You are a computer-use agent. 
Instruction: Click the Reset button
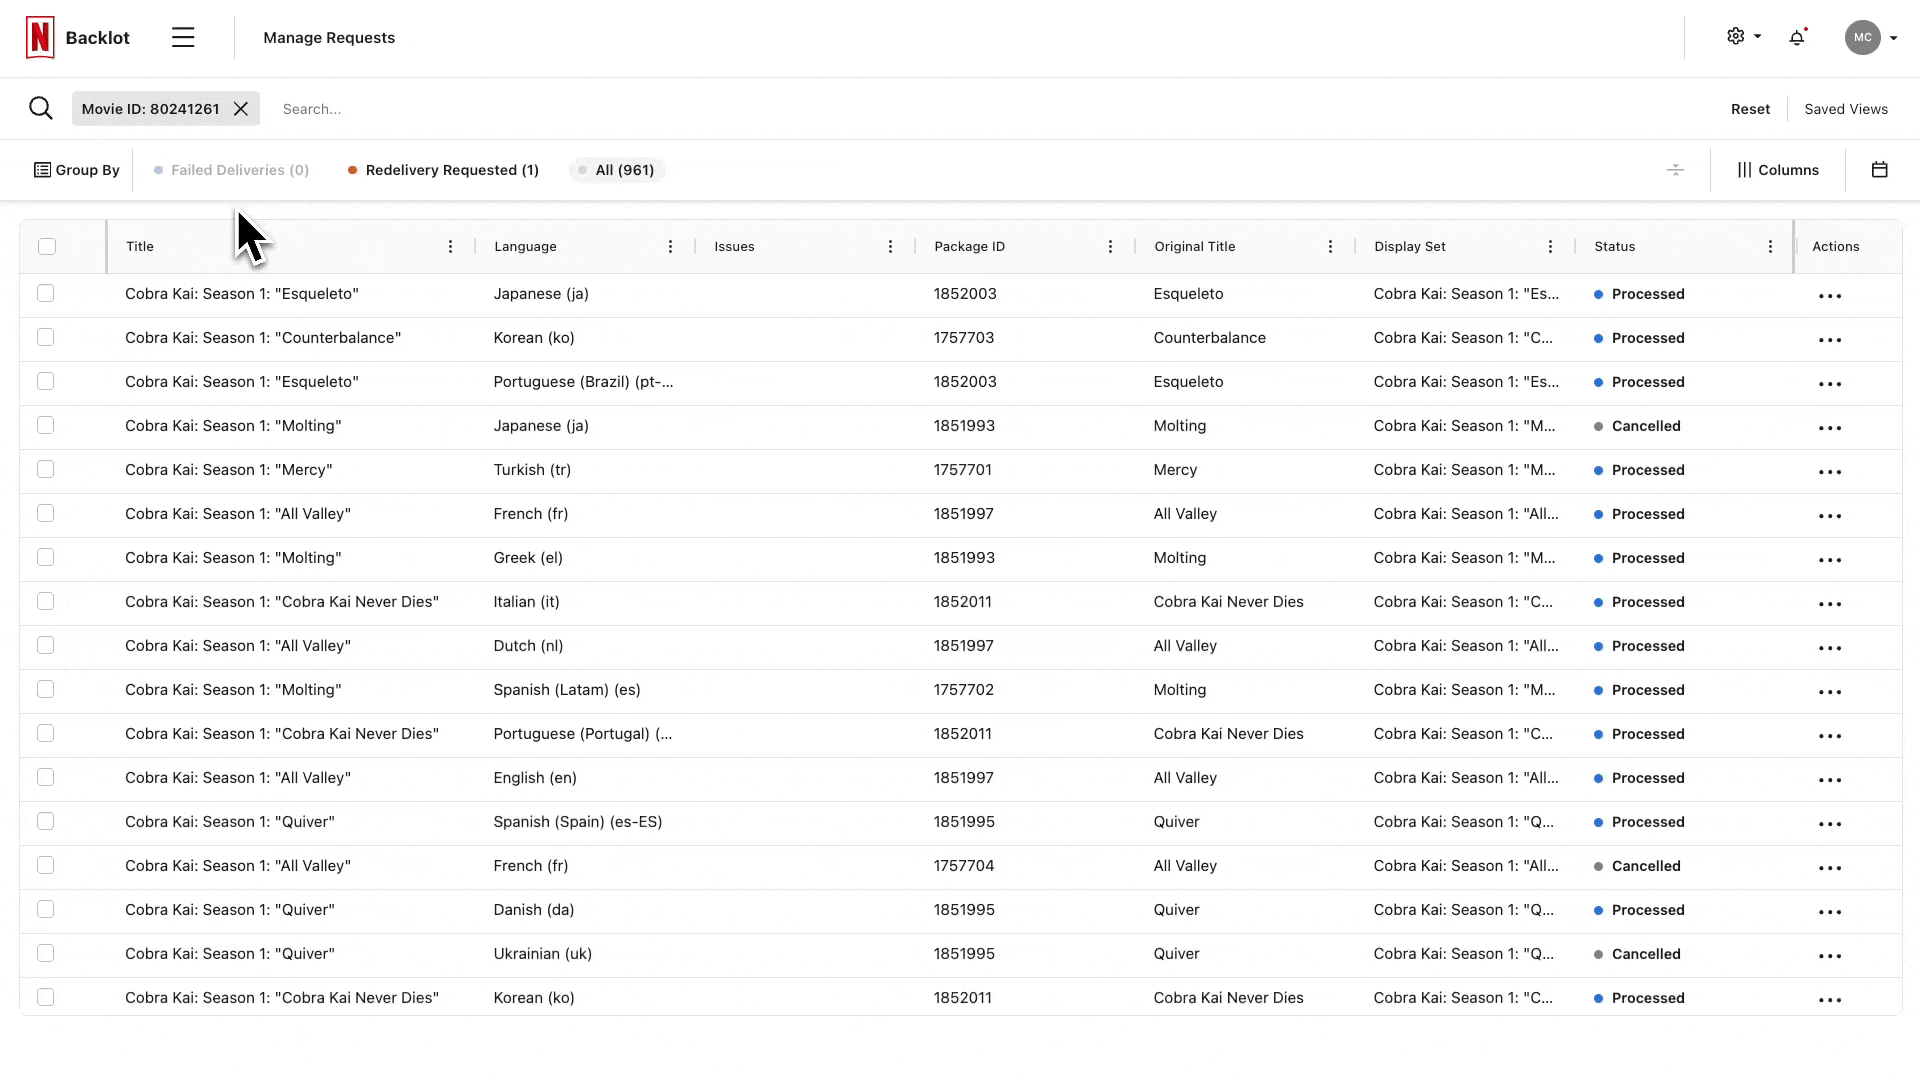coord(1750,108)
